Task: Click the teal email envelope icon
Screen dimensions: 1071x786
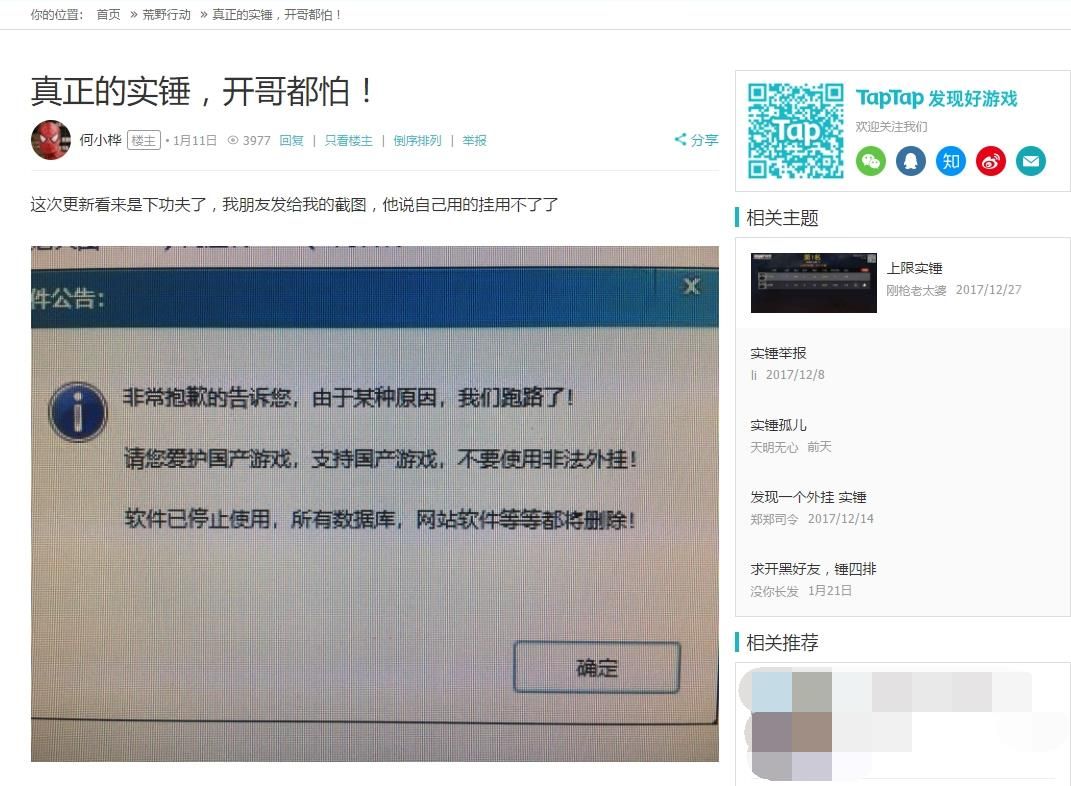Action: (x=1031, y=161)
